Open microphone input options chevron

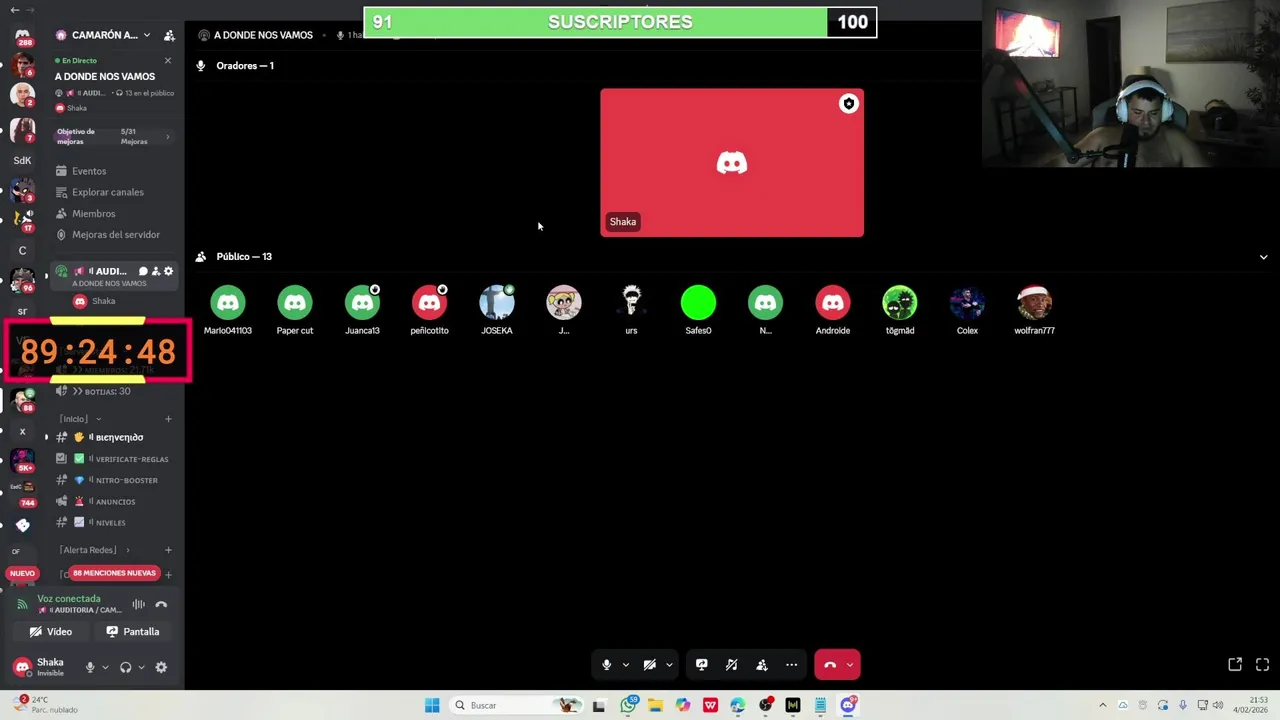click(105, 667)
